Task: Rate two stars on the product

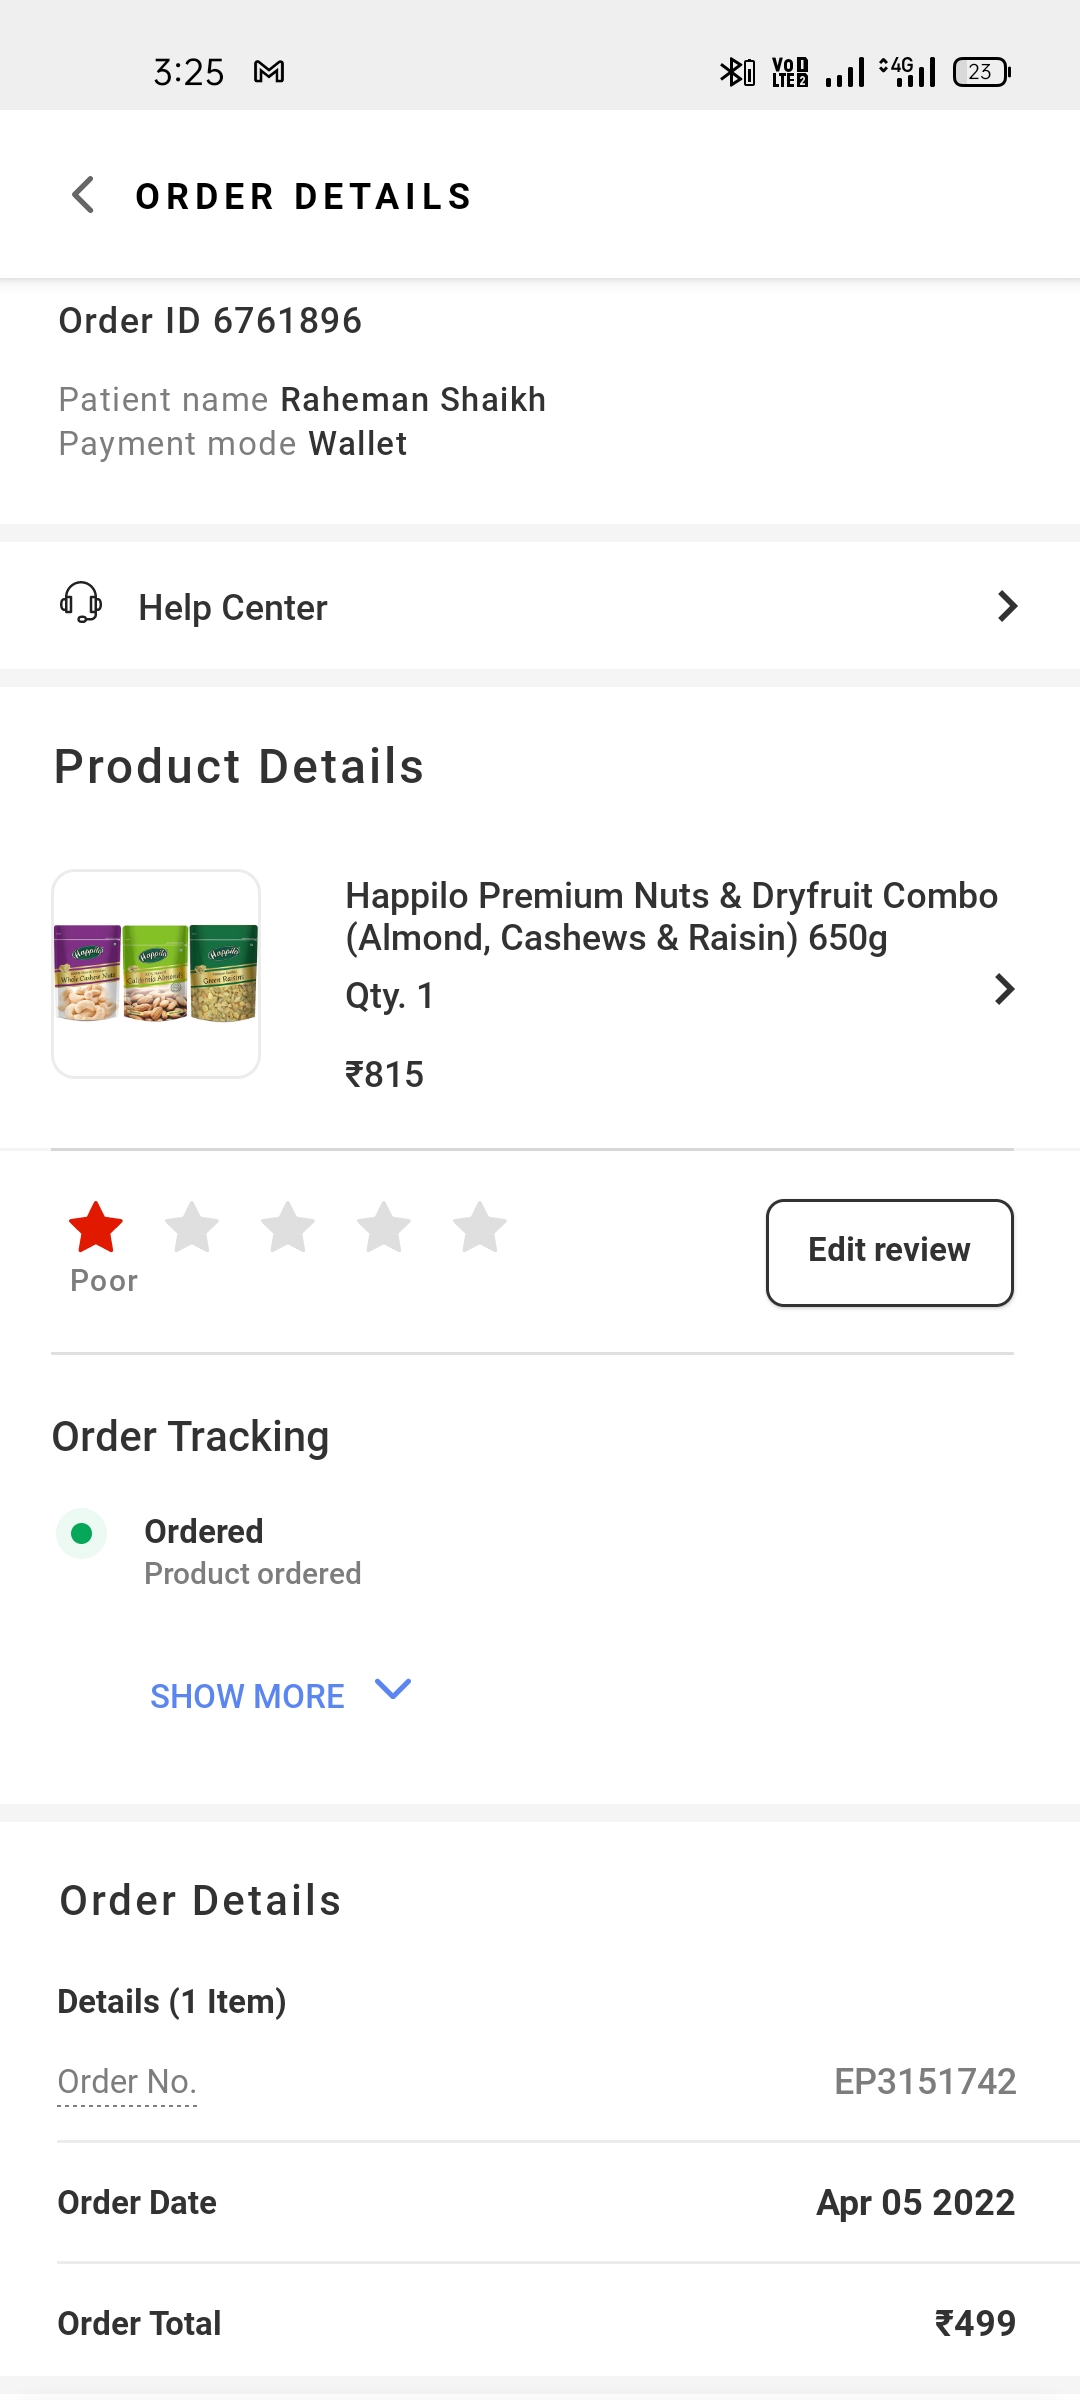Action: tap(192, 1228)
